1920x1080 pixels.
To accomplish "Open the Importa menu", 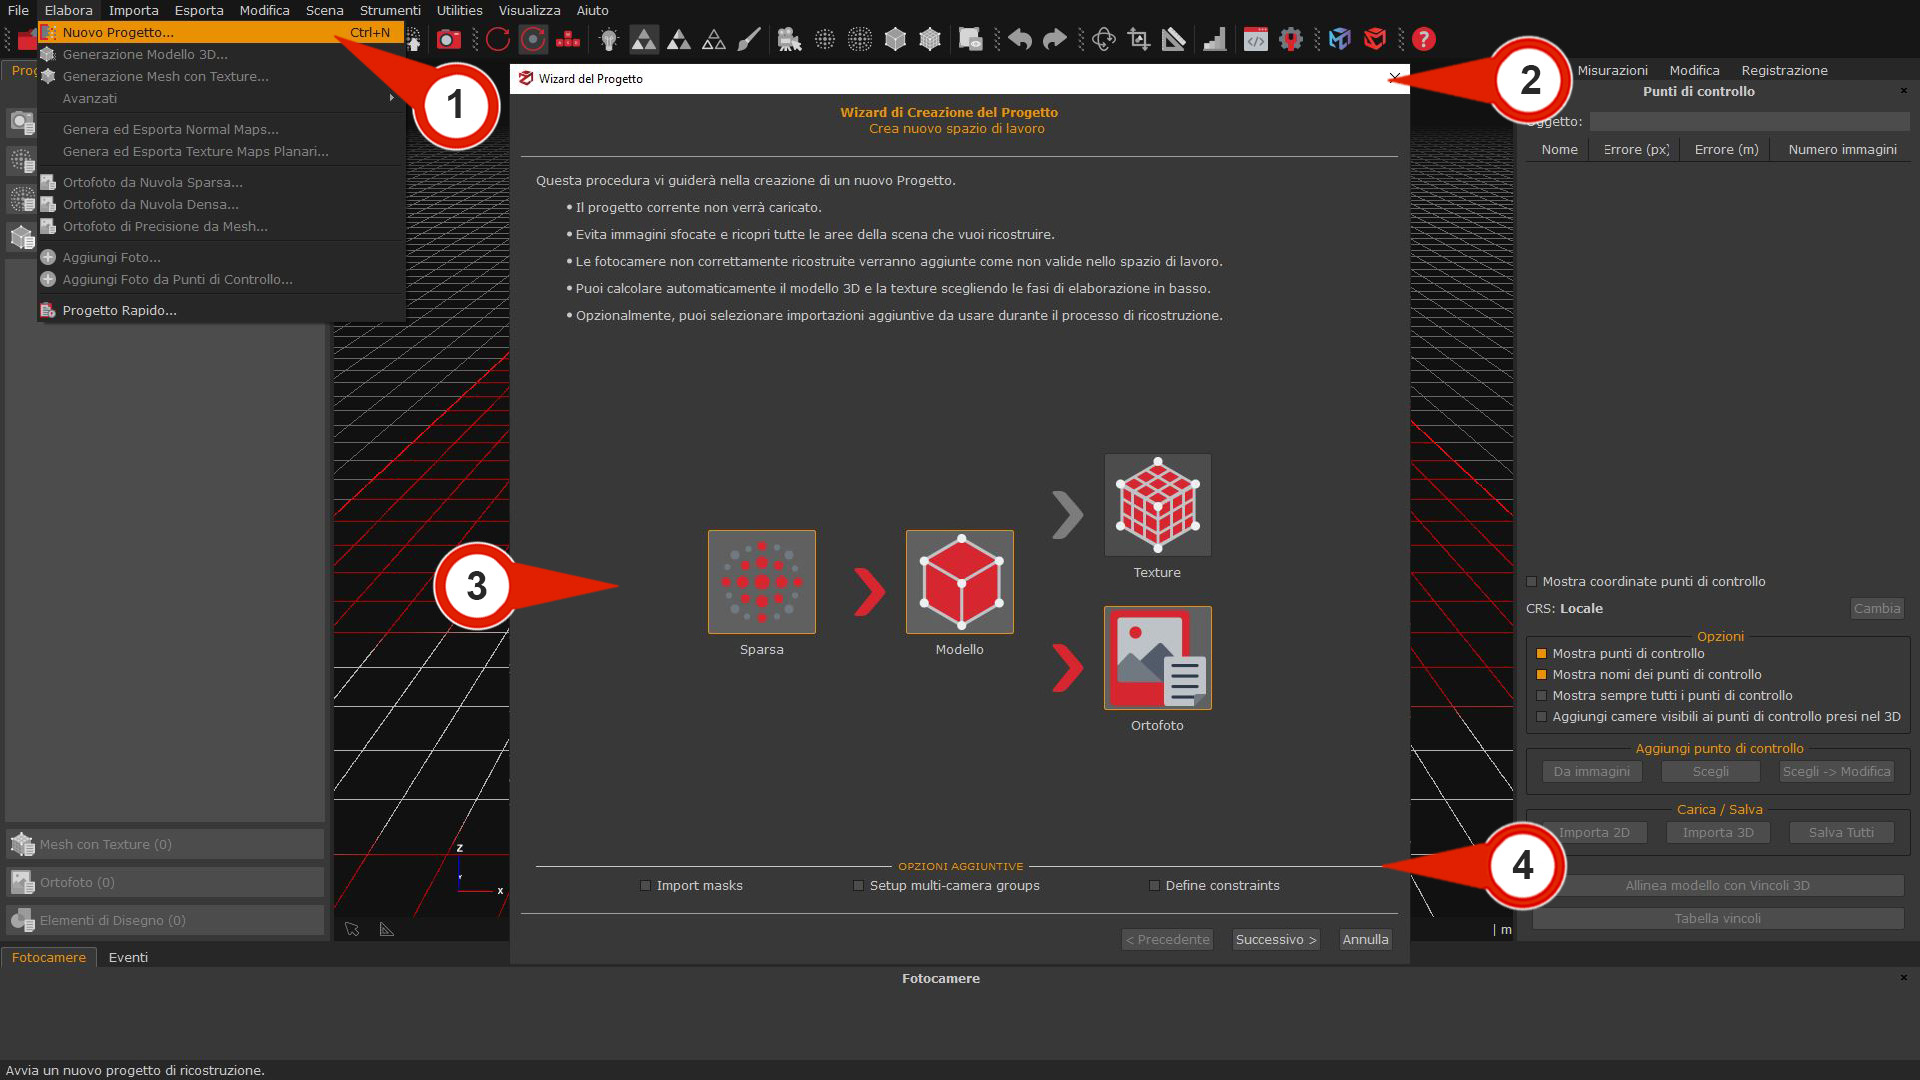I will 133,10.
